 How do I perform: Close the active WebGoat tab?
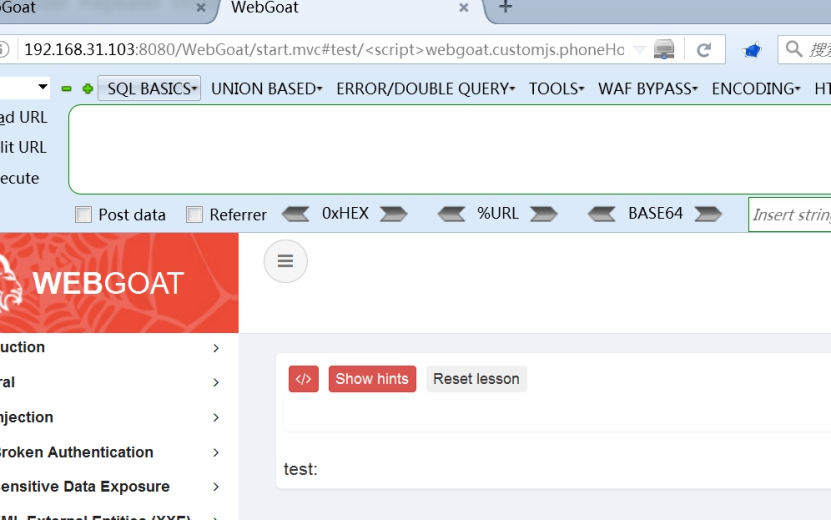[464, 8]
